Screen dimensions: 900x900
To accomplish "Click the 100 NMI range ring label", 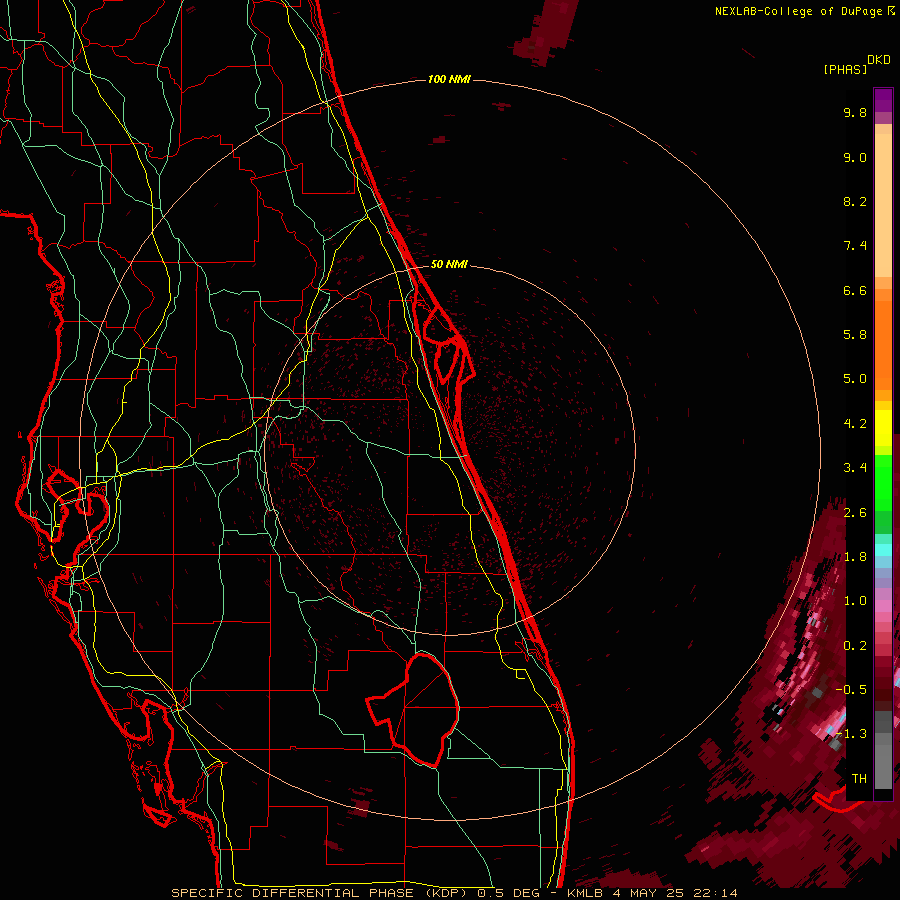I will (x=449, y=79).
